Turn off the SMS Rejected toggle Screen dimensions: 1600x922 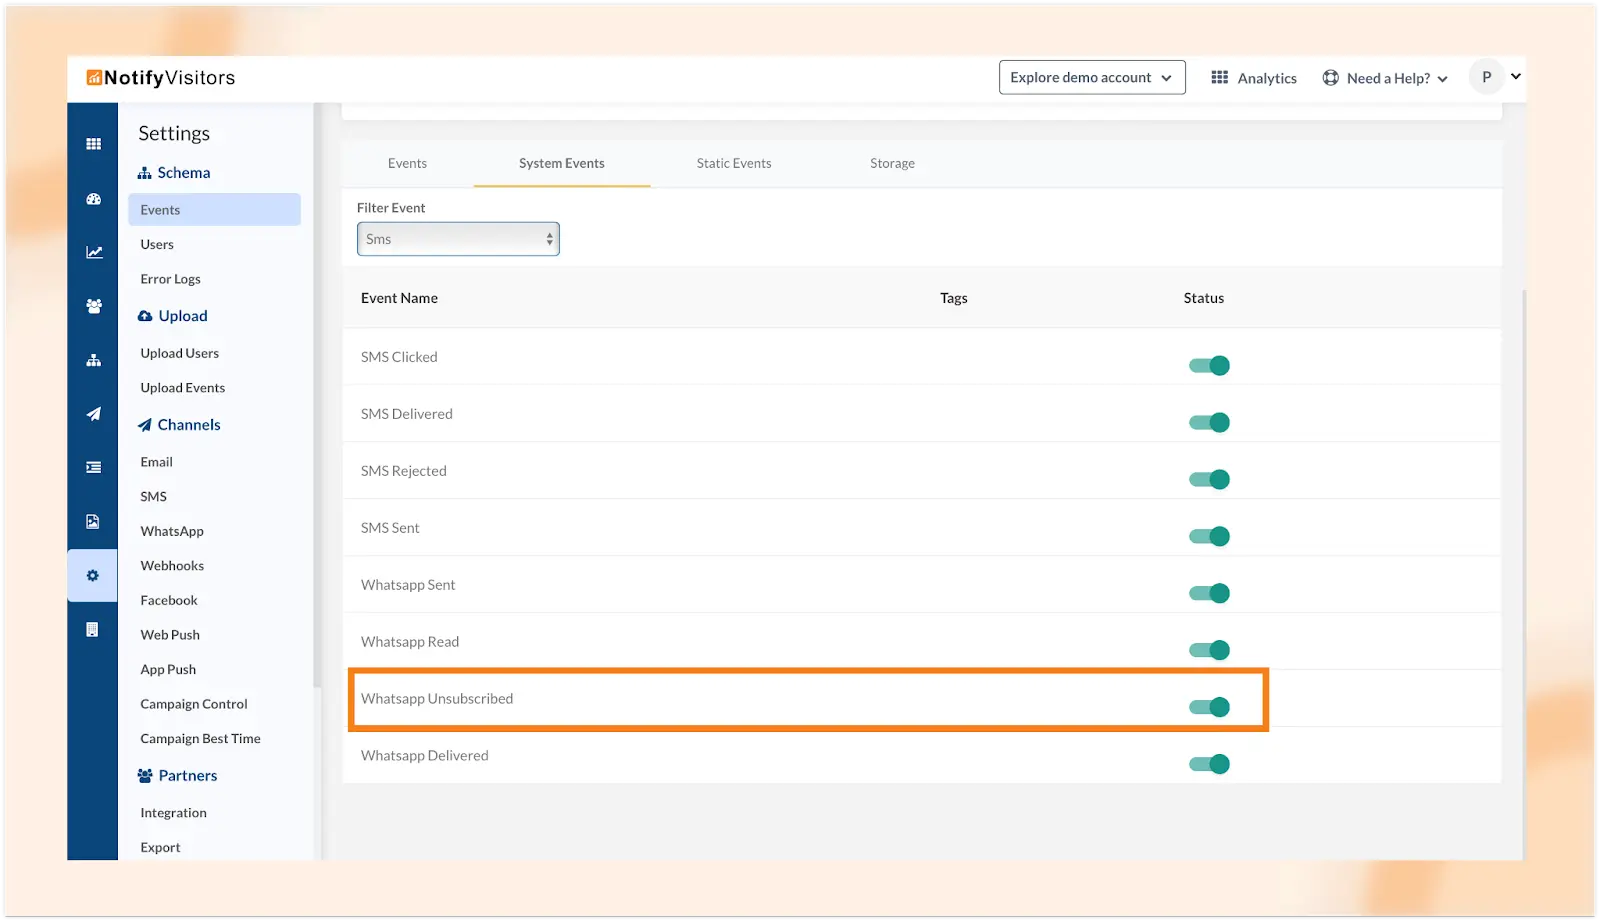(1209, 480)
